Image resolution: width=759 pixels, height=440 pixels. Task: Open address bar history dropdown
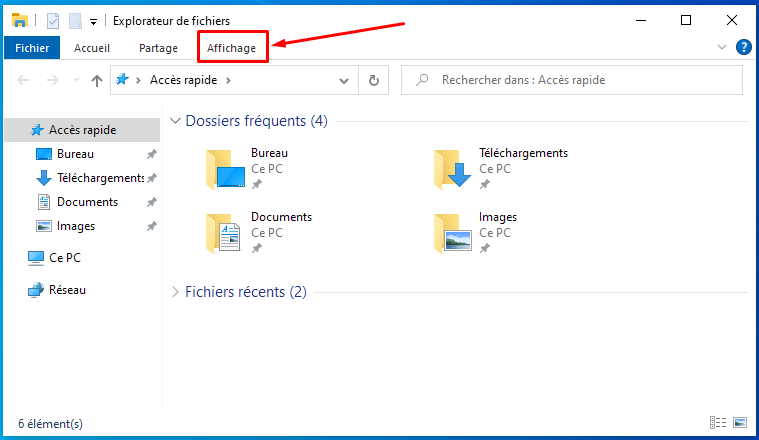[344, 80]
